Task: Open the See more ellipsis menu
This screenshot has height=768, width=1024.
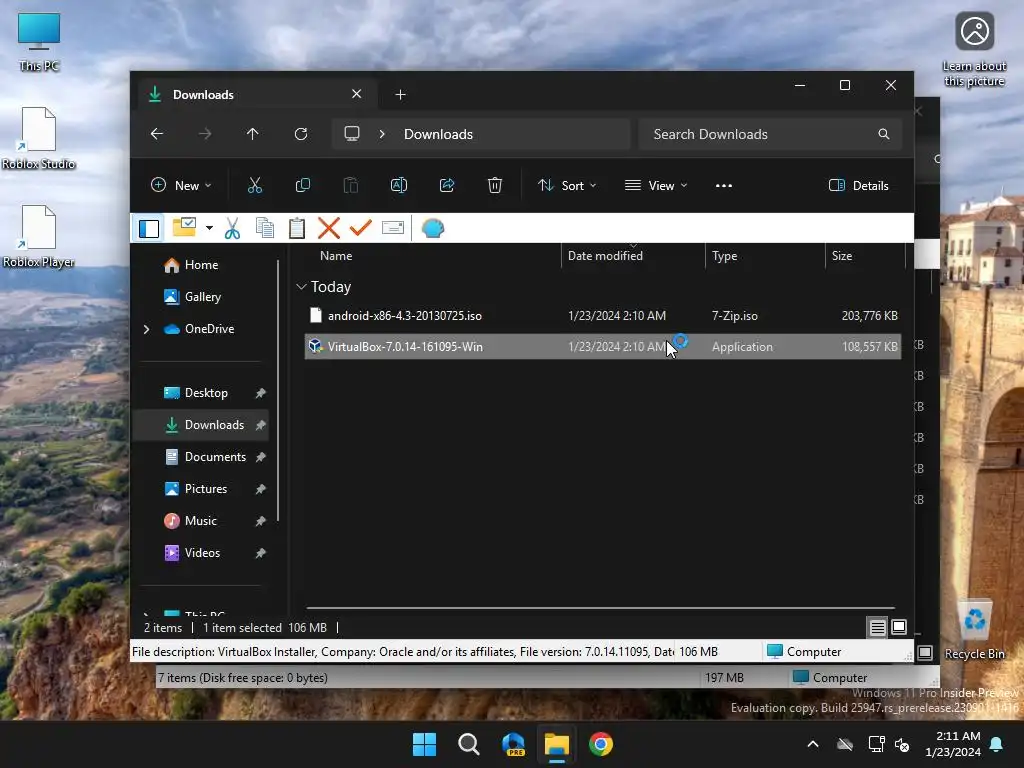Action: 724,185
